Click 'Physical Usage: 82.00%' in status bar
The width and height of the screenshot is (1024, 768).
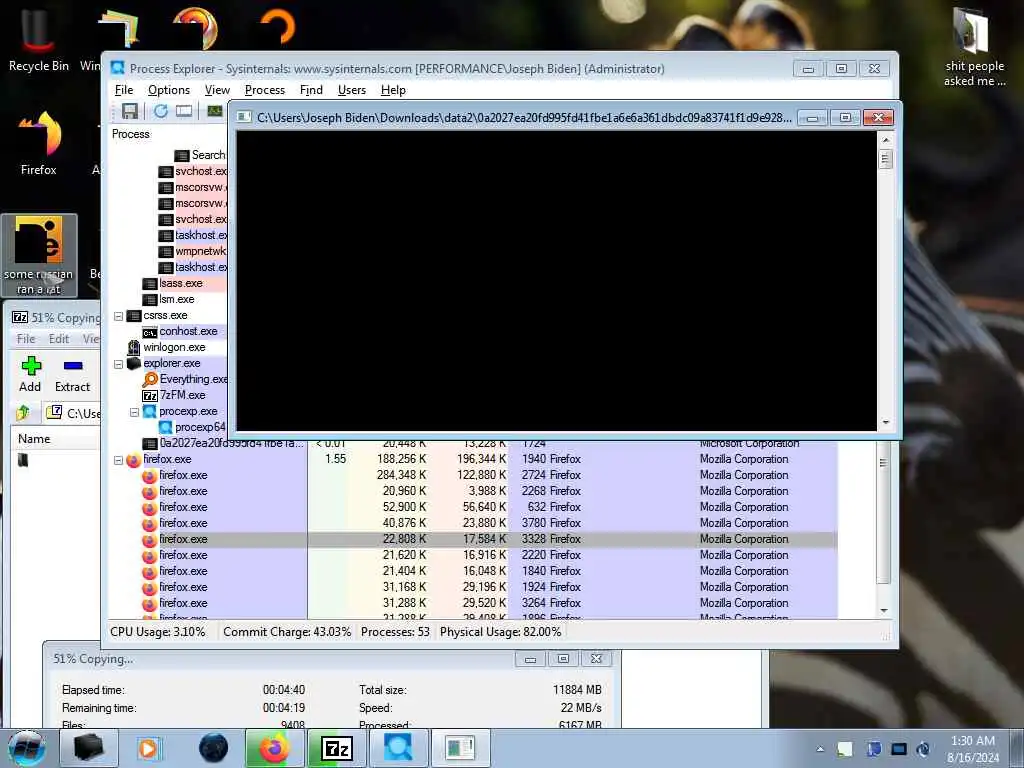point(500,632)
